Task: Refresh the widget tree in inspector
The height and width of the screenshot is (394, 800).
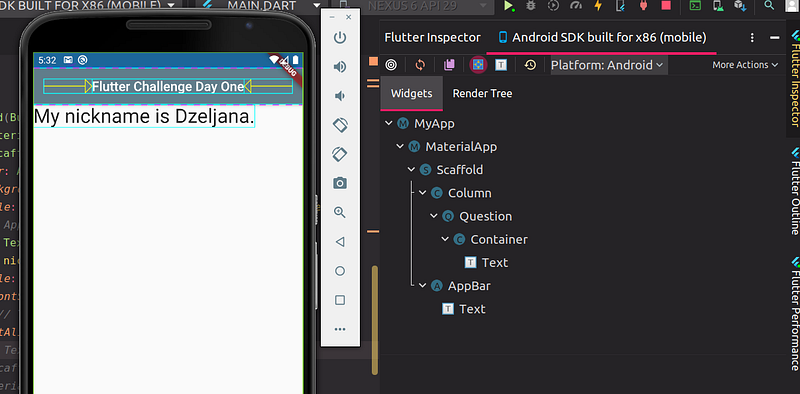Action: 420,65
